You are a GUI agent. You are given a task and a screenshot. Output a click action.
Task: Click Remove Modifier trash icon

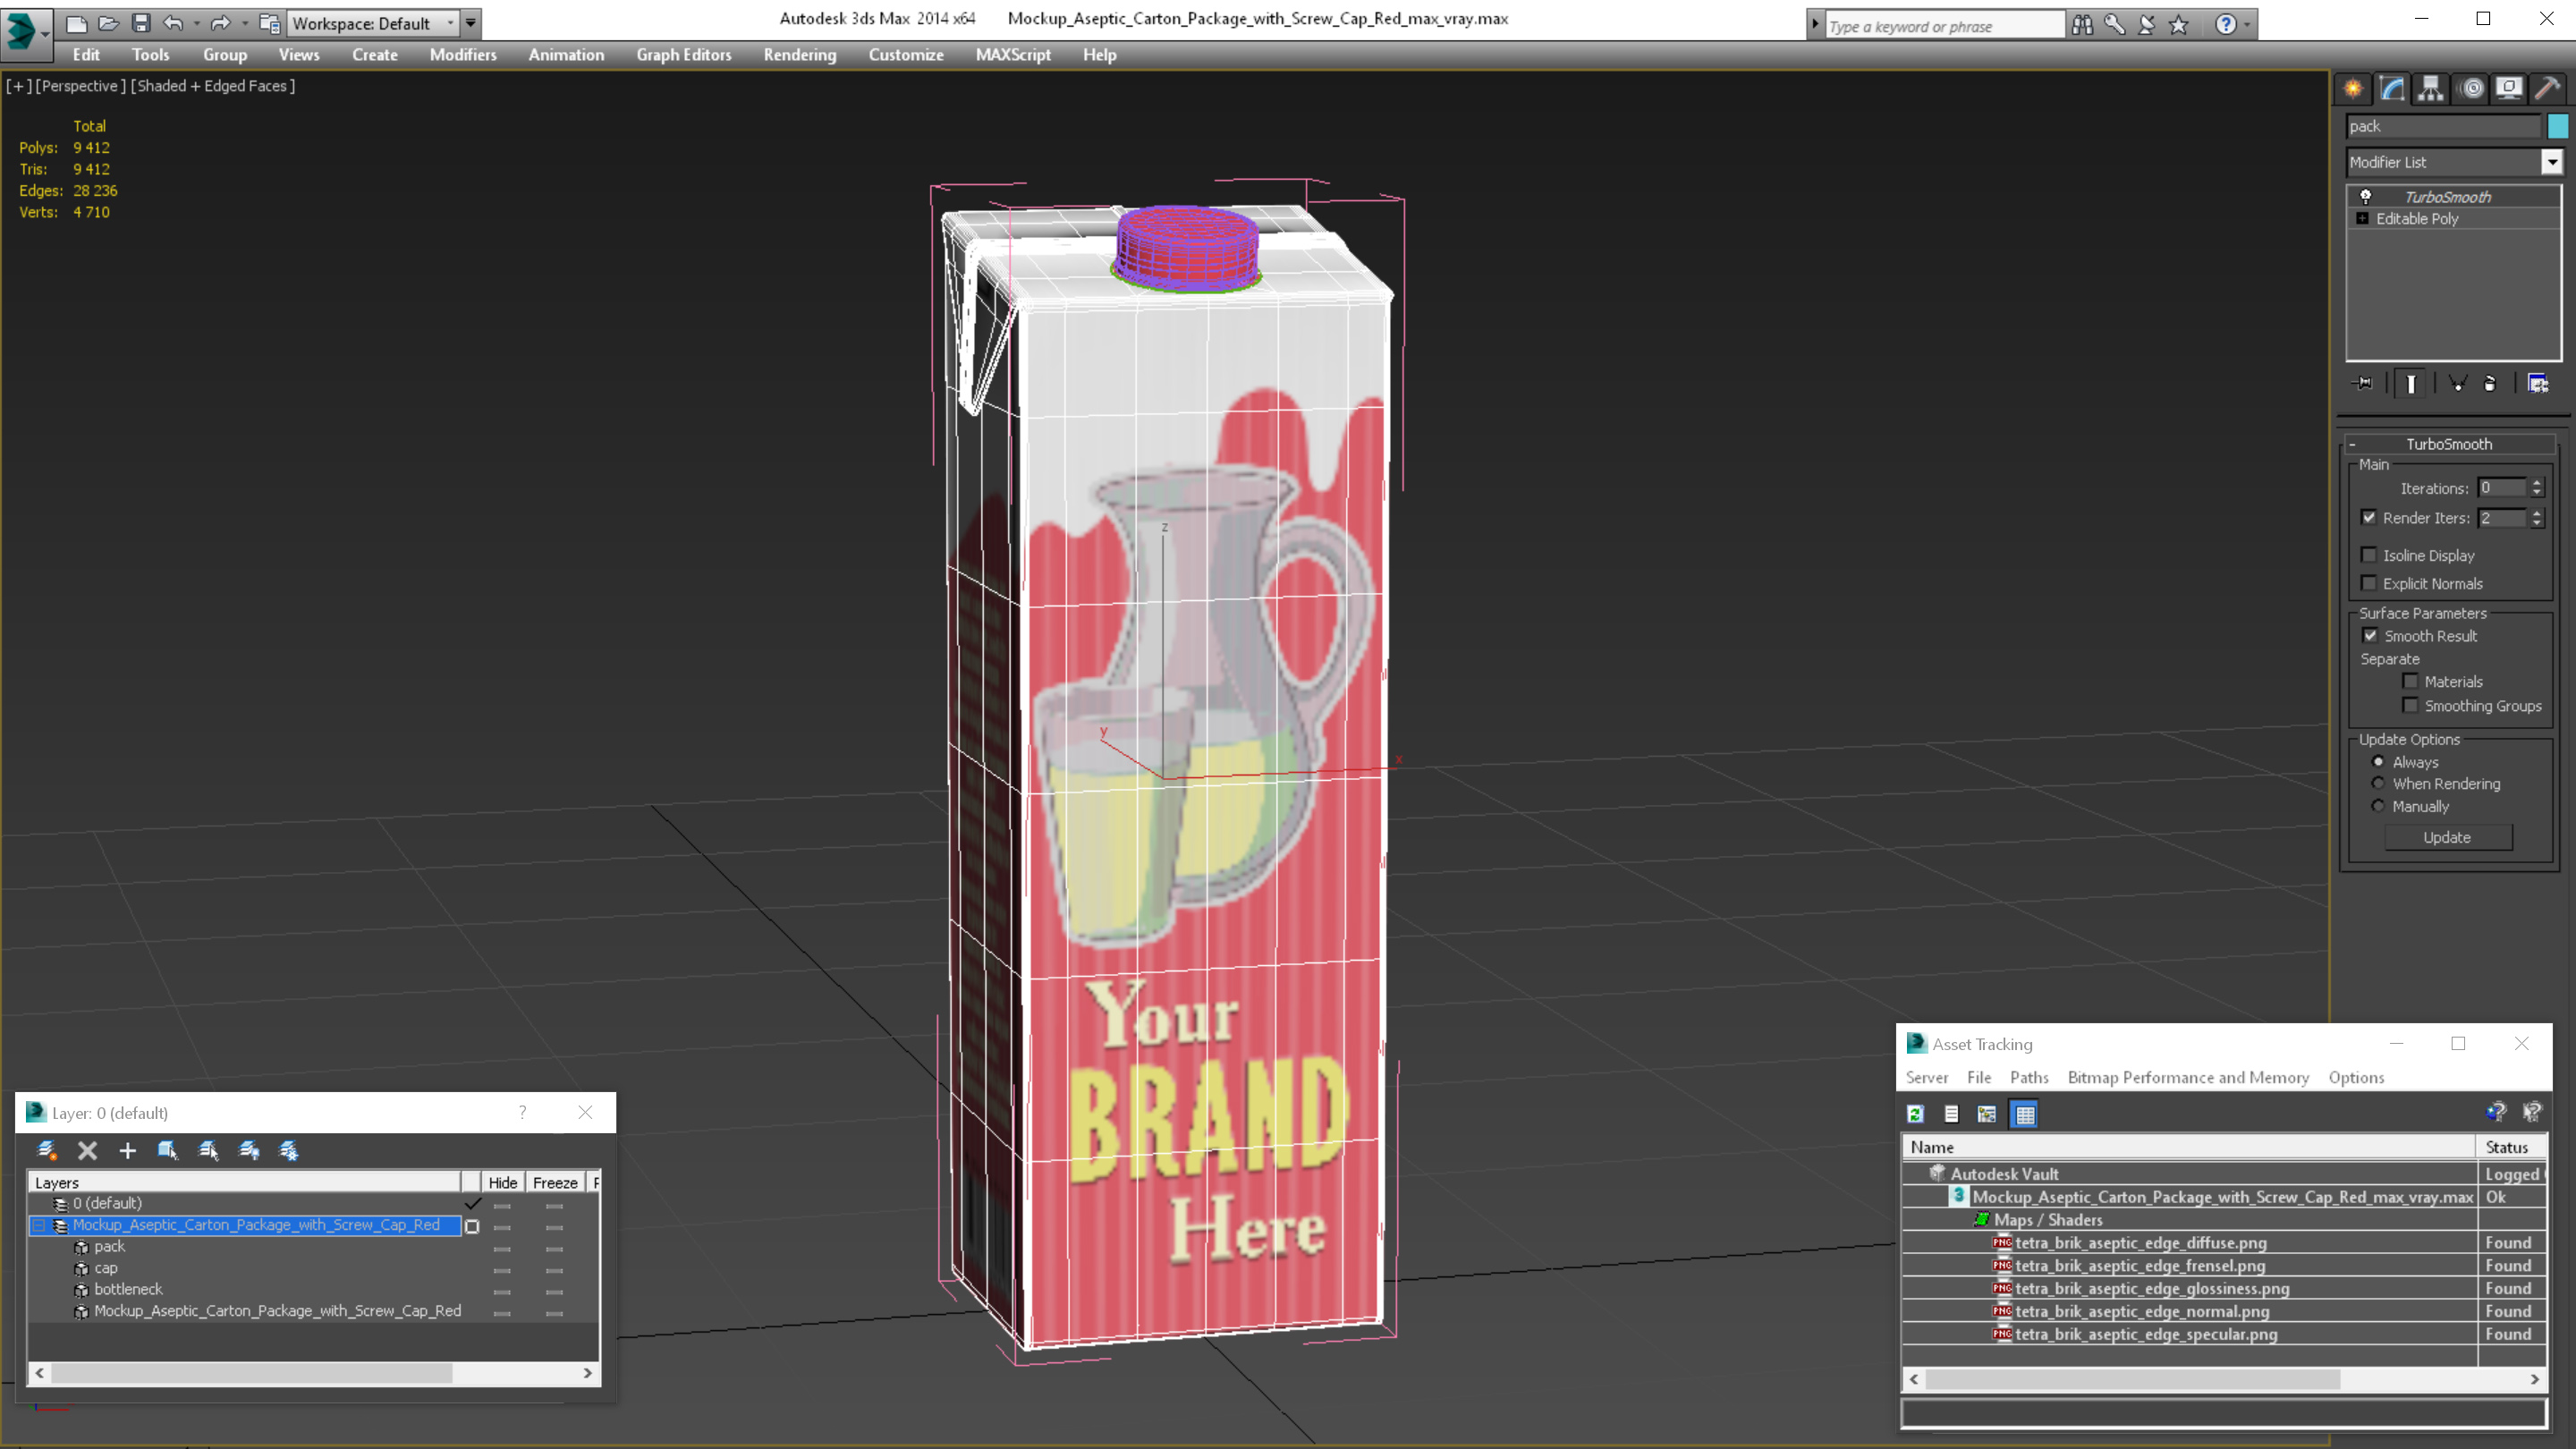pos(2490,383)
